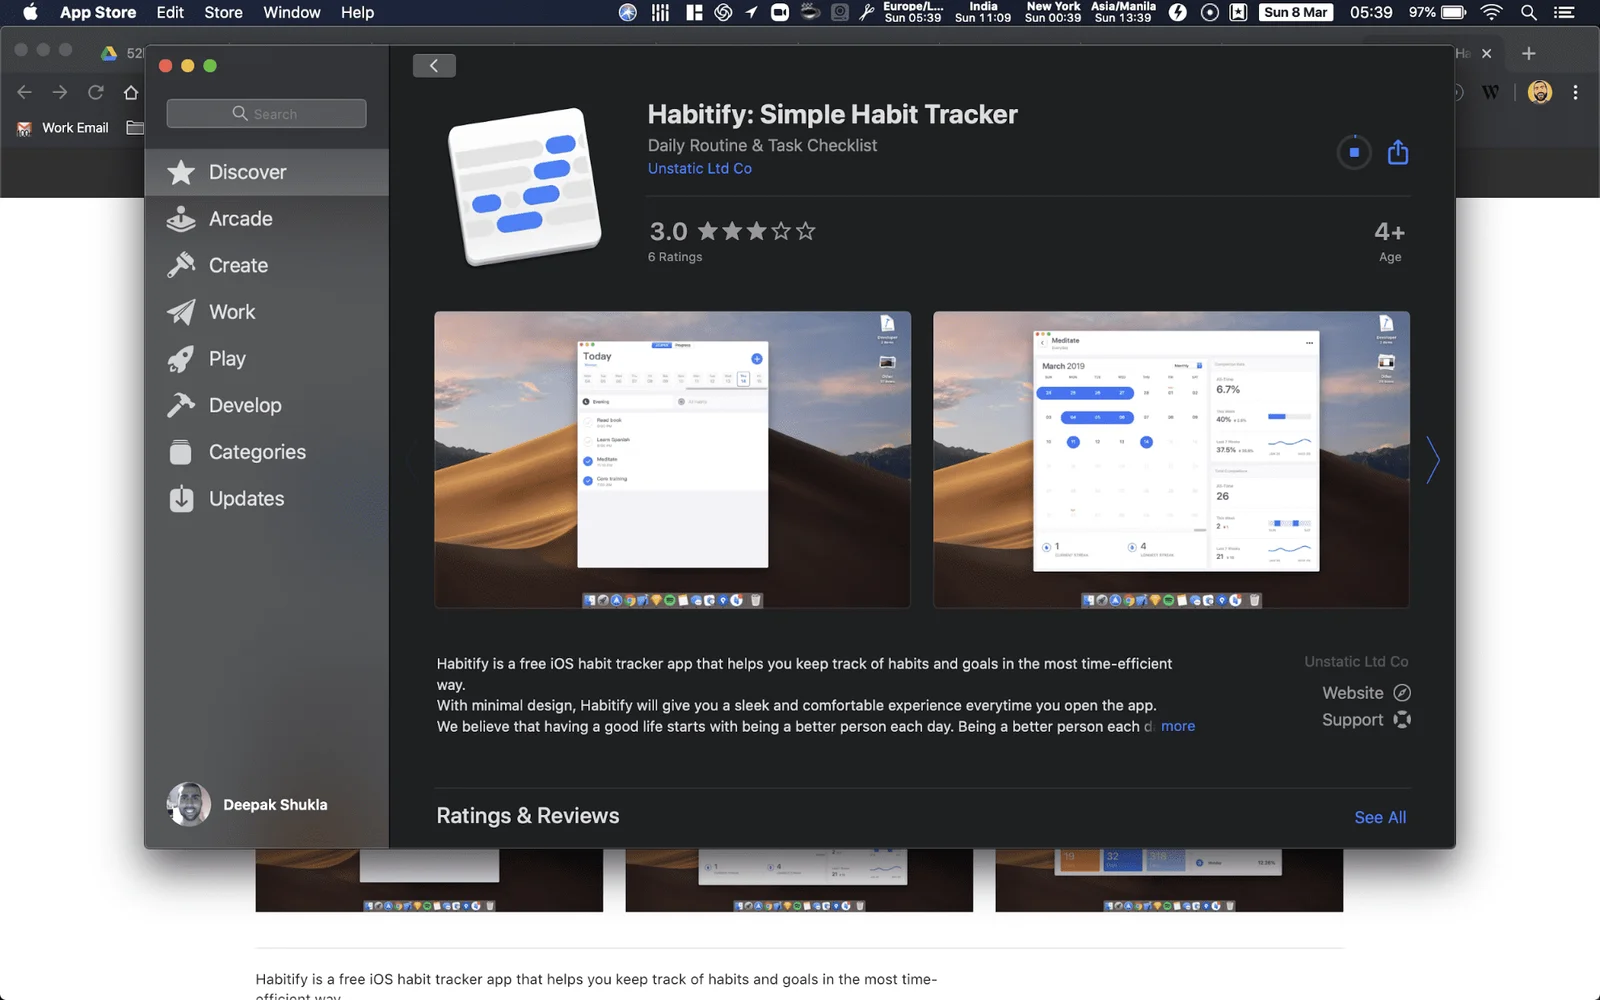
Task: Open the Discover section in the sidebar
Action: pyautogui.click(x=267, y=172)
